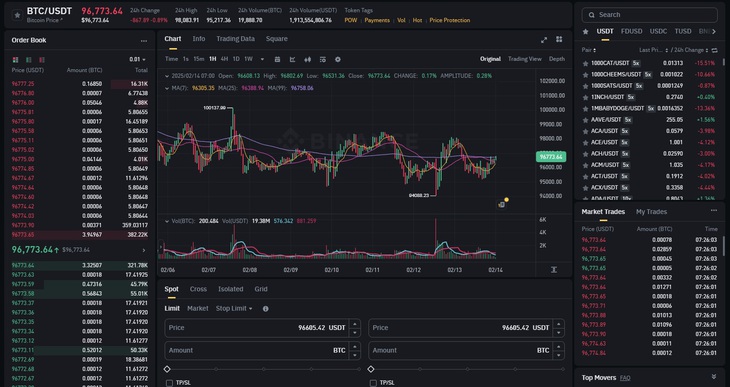
Task: Sort the market list by Pair
Action: click(x=588, y=50)
